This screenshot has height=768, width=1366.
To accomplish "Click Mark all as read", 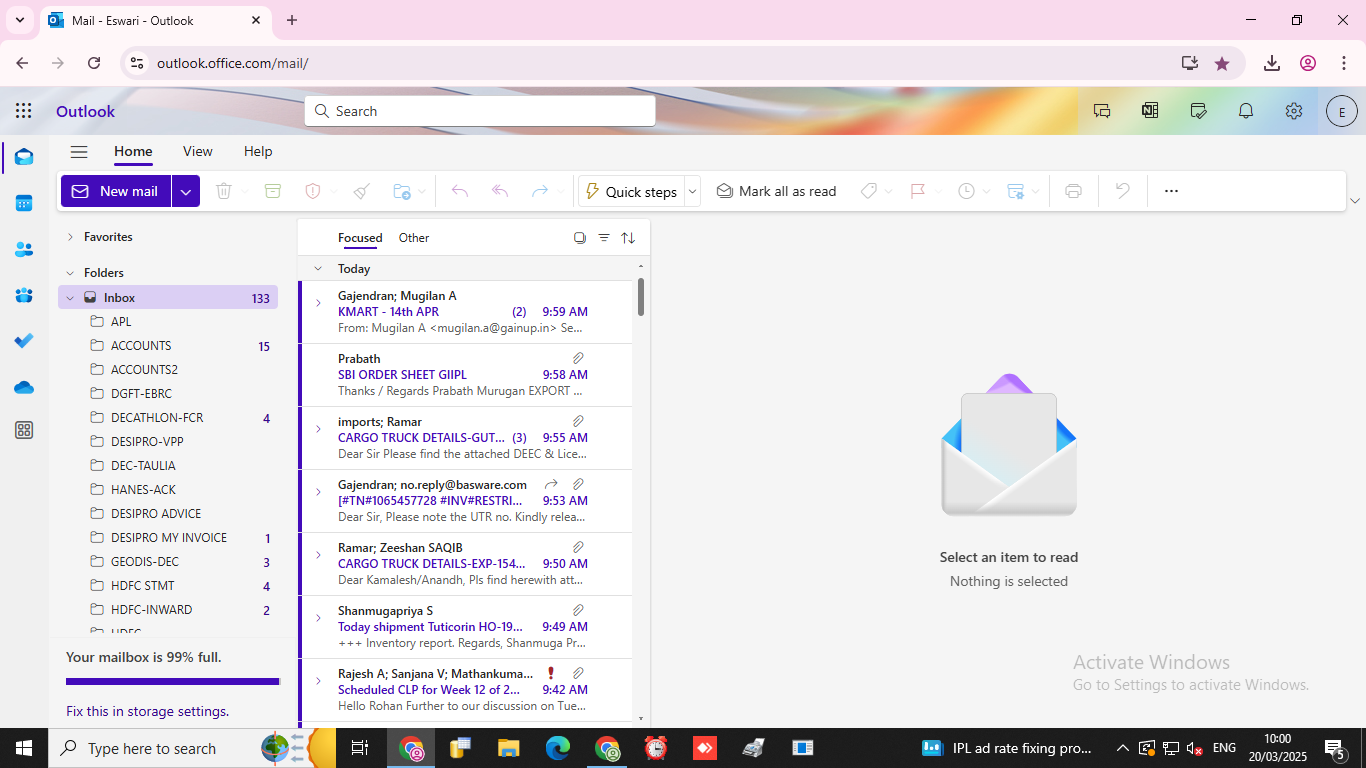I will [776, 191].
